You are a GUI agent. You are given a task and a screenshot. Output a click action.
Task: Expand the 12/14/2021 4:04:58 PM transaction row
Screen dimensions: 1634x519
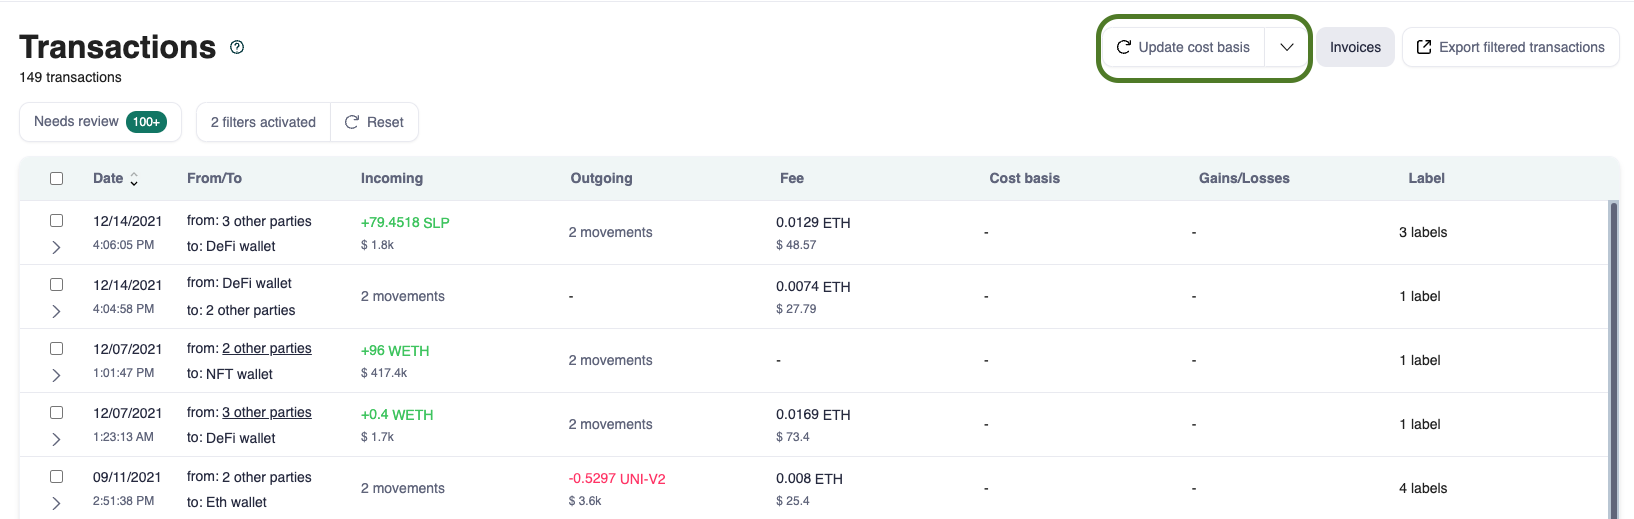coord(57,311)
